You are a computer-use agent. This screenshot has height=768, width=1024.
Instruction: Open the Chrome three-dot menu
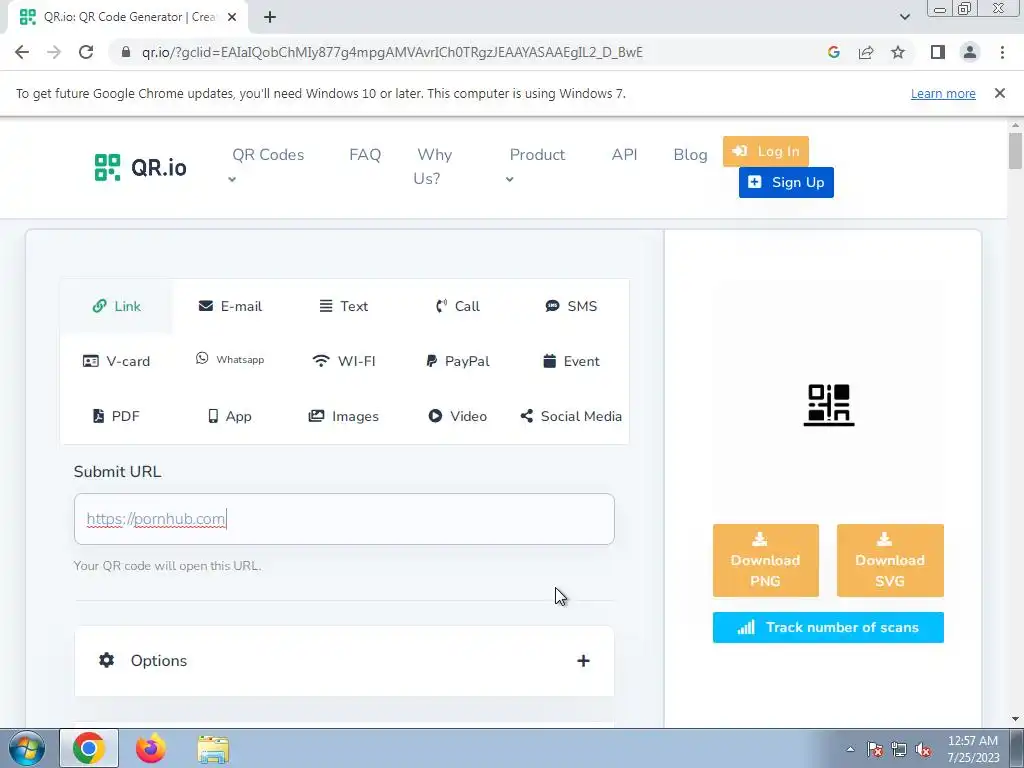pos(1002,52)
